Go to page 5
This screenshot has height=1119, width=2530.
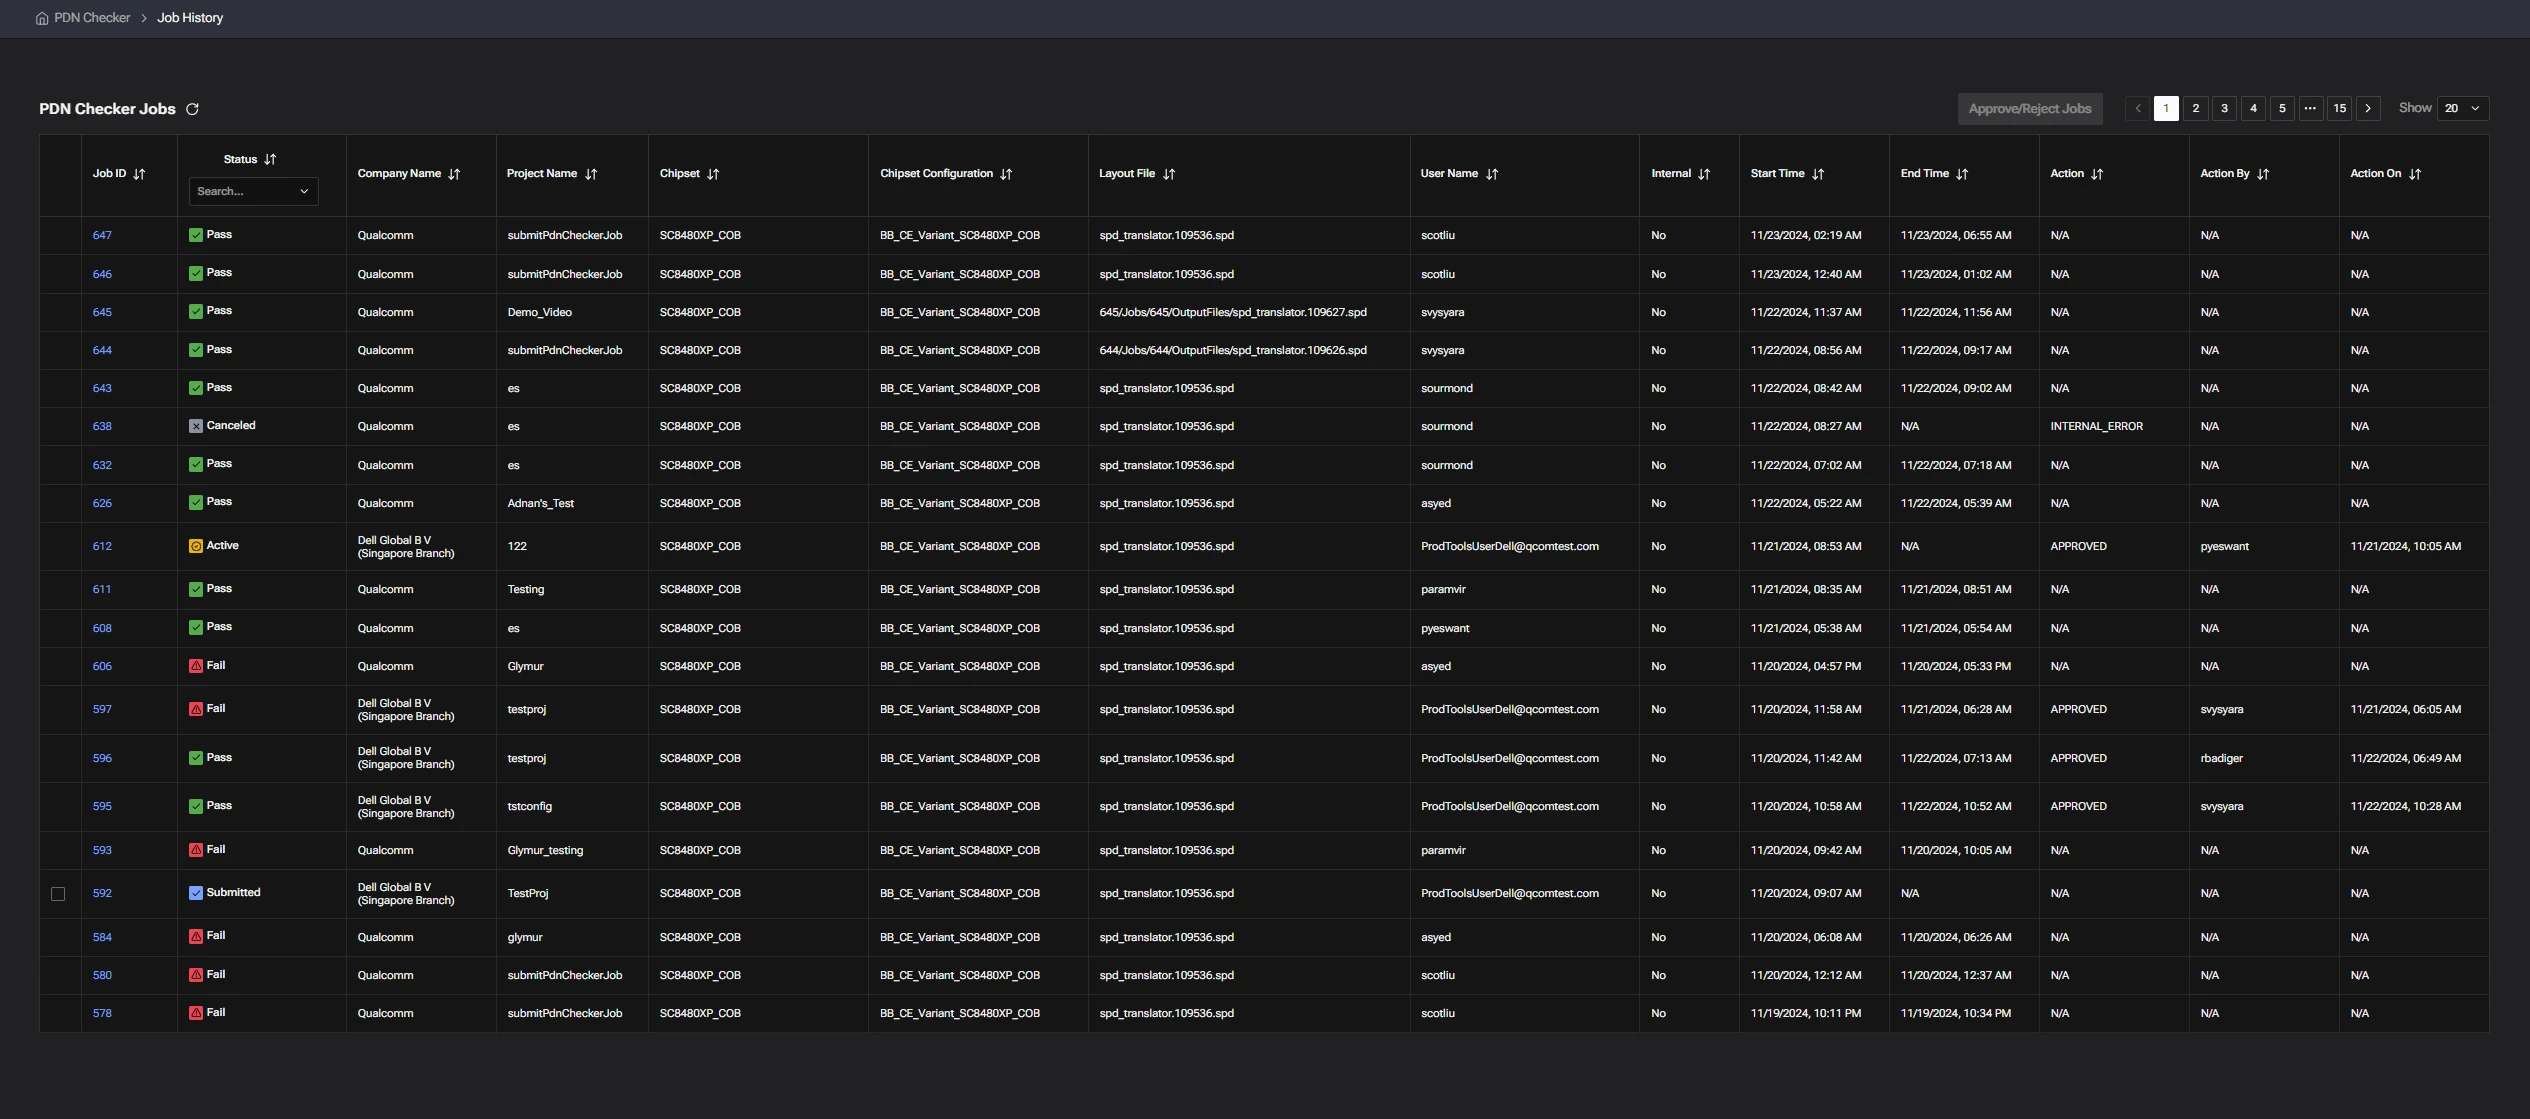[x=2282, y=108]
